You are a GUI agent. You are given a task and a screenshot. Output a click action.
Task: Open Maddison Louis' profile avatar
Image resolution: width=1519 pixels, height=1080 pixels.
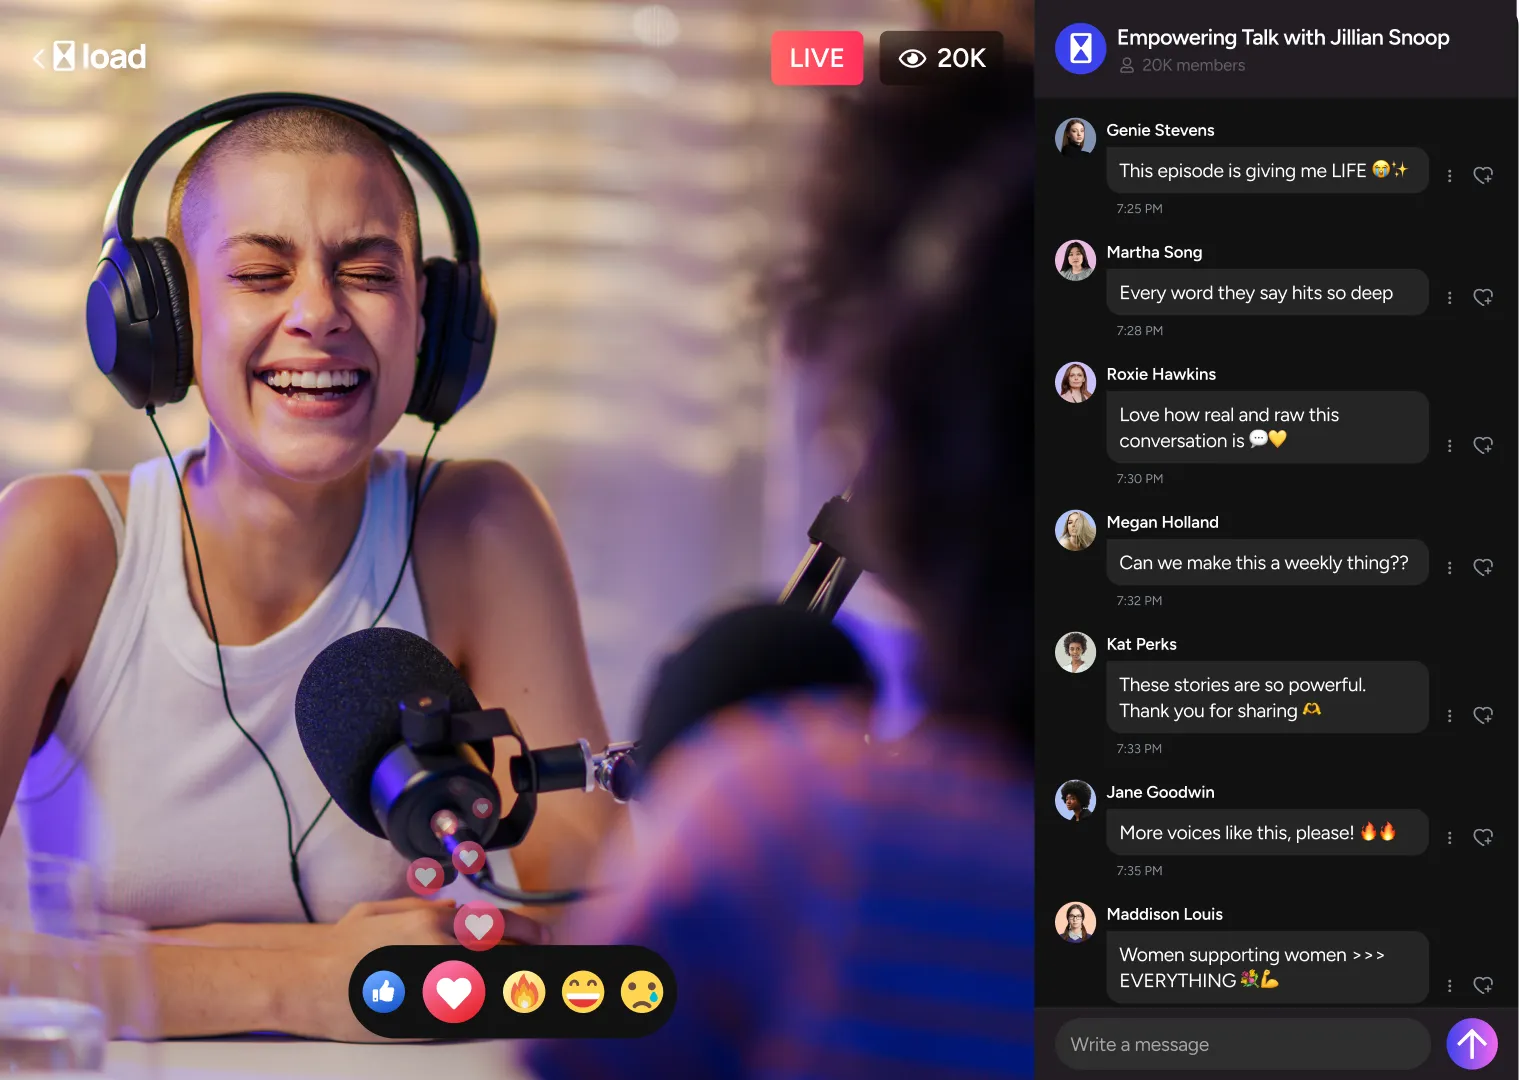(1076, 922)
